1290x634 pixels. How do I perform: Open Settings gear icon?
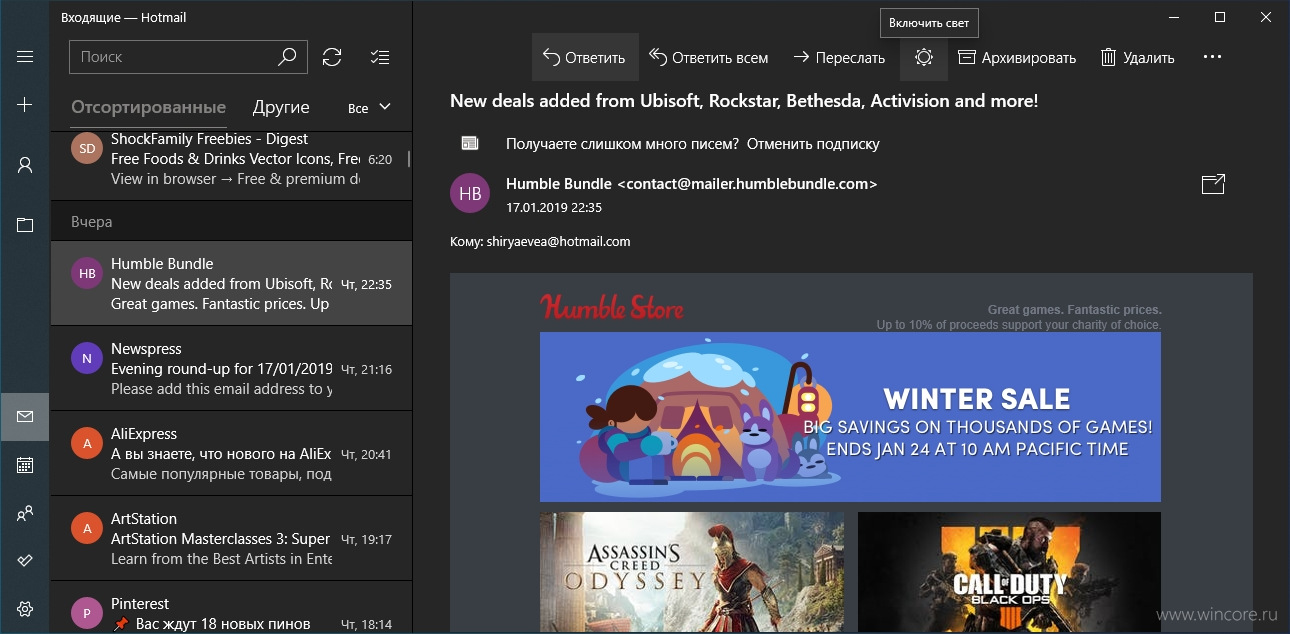tap(25, 609)
